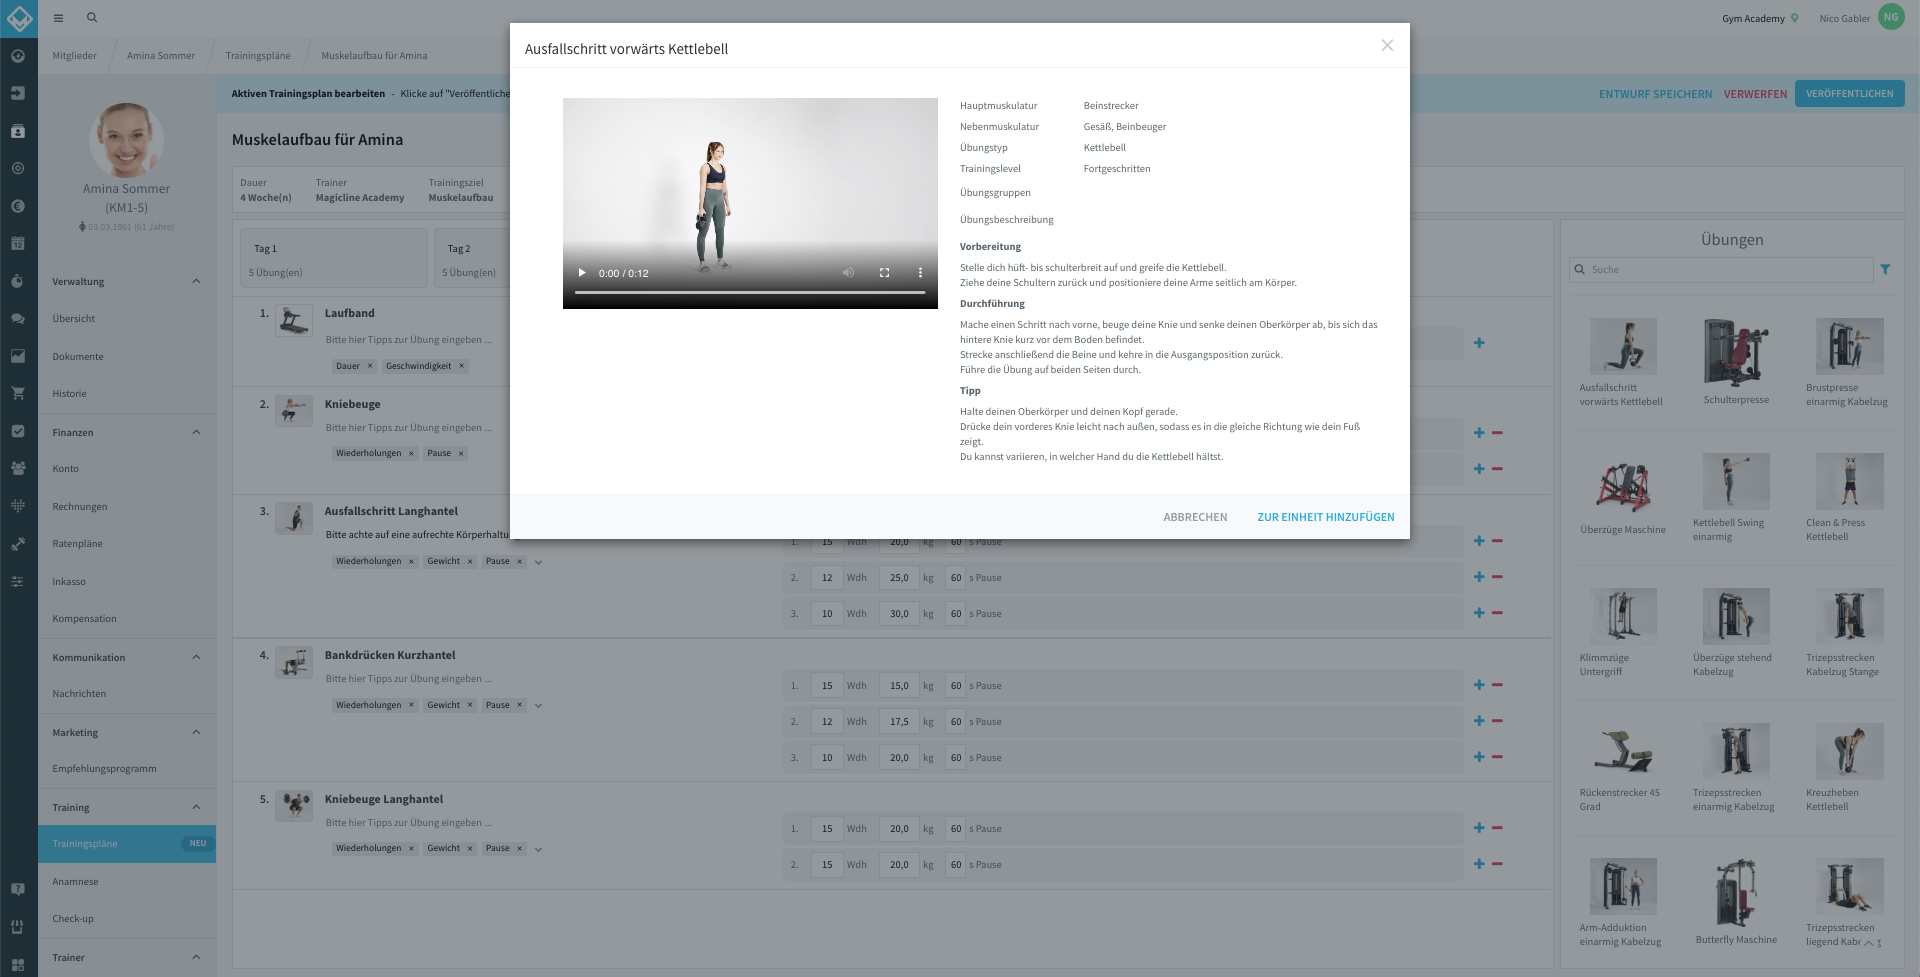Click Entwurf speichern

click(x=1655, y=94)
